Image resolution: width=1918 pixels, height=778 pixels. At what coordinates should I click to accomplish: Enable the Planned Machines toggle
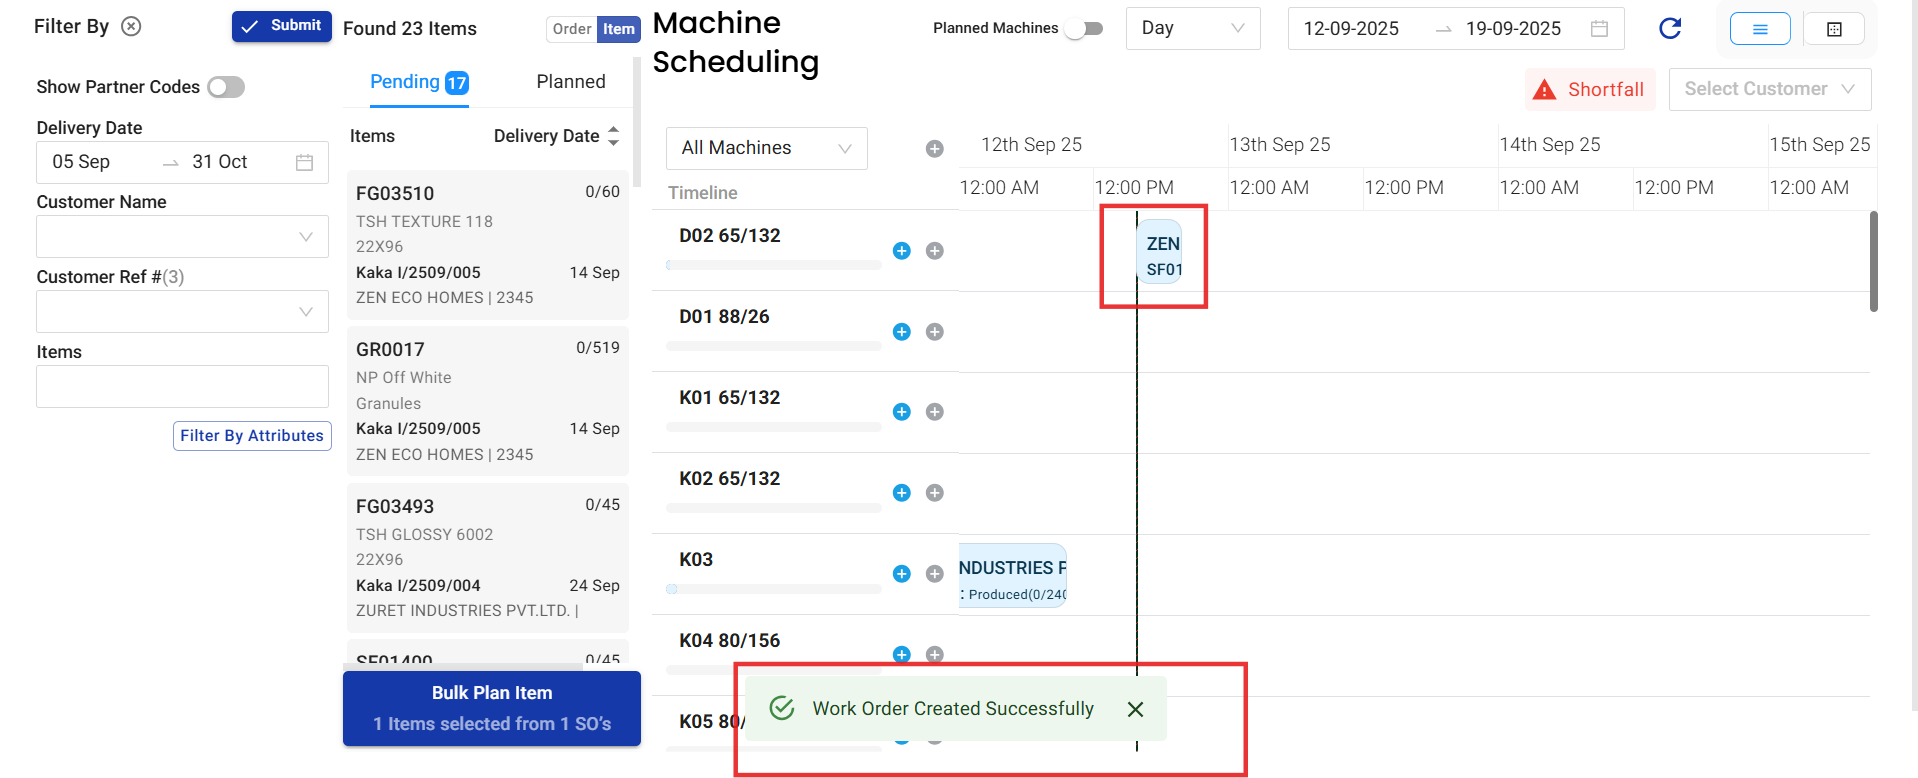(1084, 29)
